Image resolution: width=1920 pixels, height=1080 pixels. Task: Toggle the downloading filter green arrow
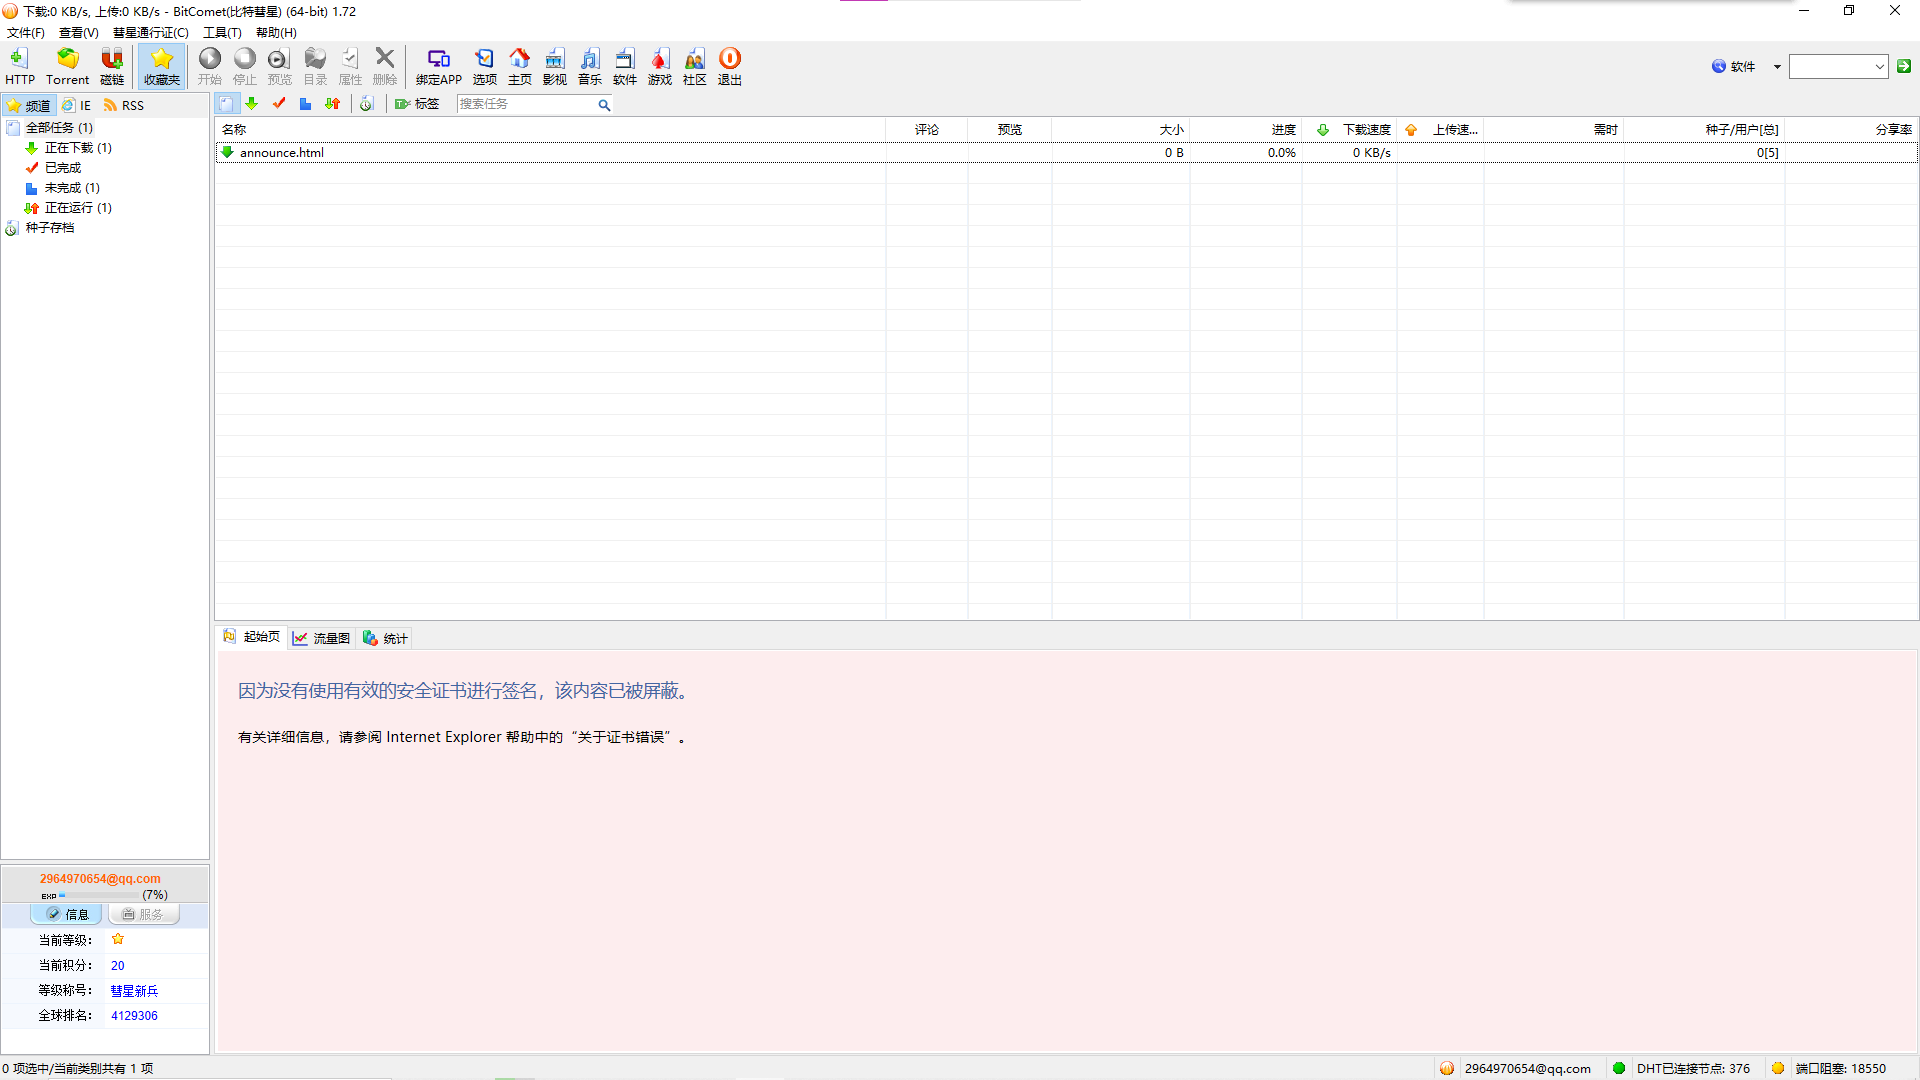(x=252, y=104)
